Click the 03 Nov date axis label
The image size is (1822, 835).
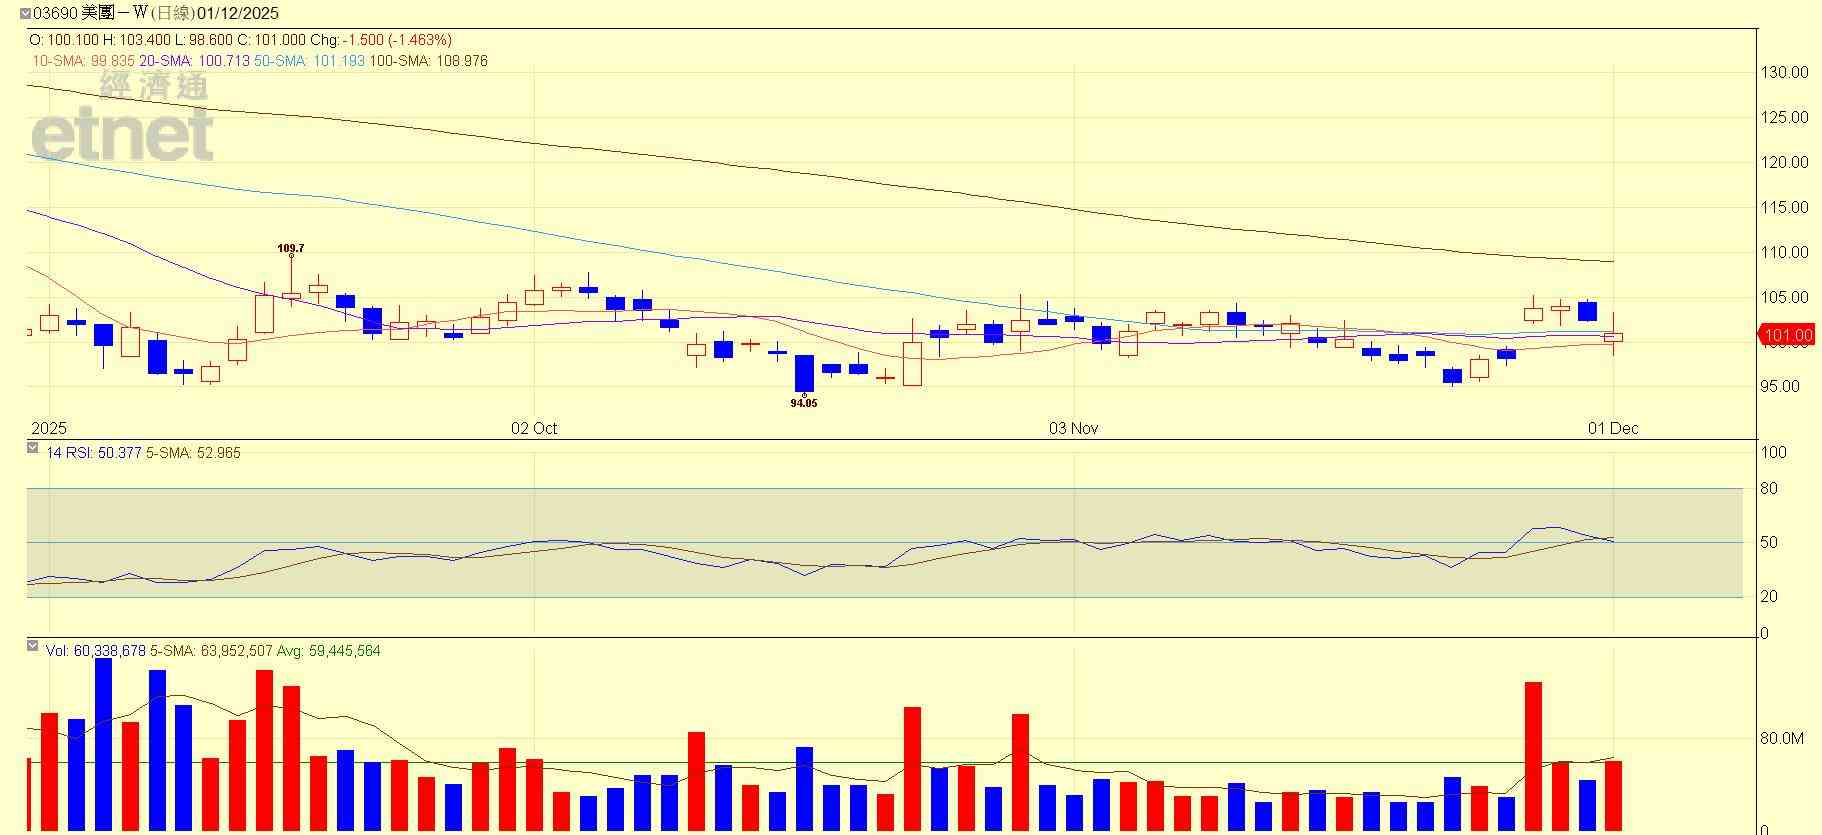1073,428
